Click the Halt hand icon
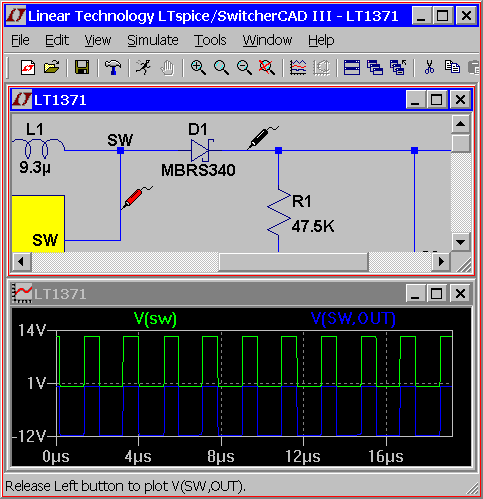This screenshot has width=483, height=499. tap(168, 68)
